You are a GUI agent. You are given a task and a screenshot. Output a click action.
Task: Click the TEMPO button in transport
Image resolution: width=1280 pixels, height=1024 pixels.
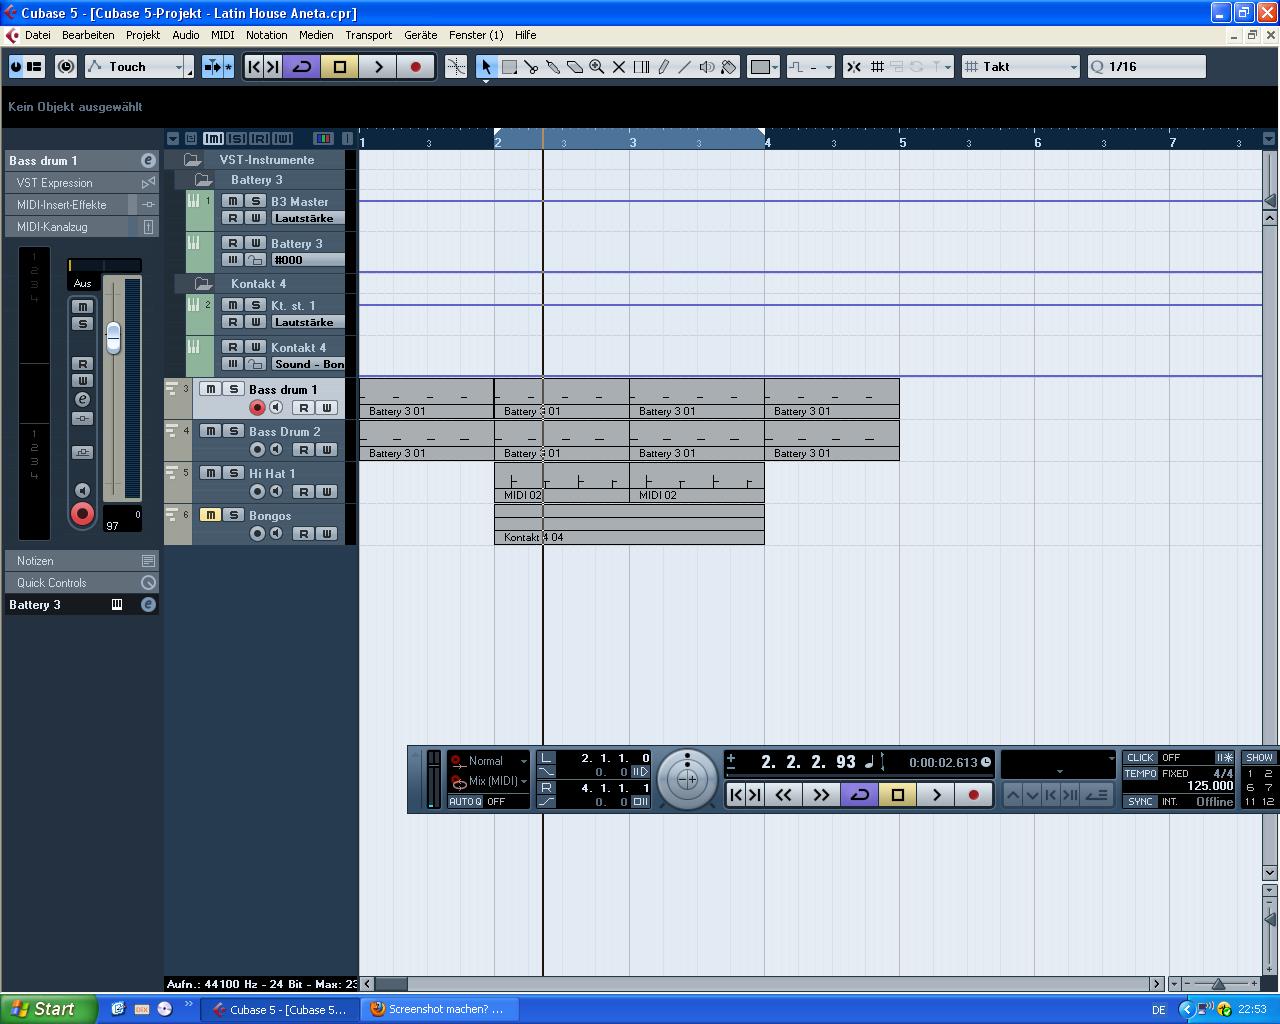(x=1140, y=774)
